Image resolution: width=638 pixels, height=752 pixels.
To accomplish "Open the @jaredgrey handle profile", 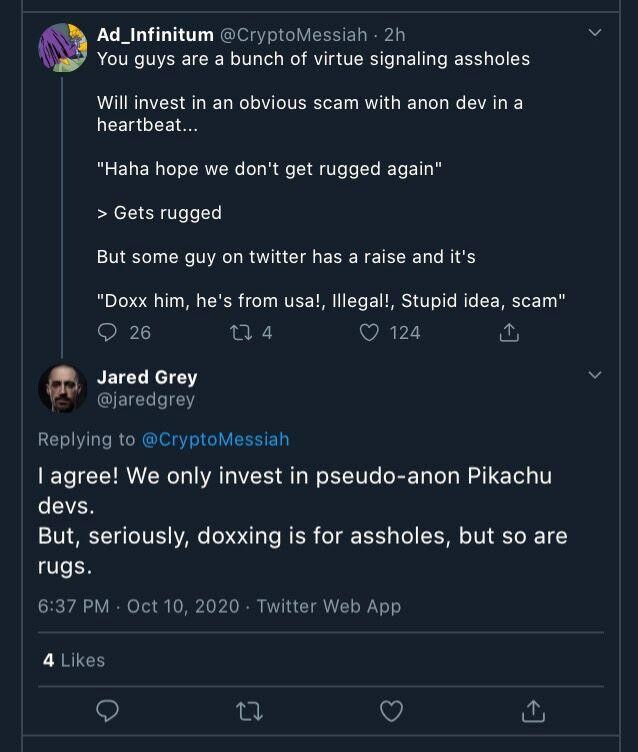I will click(x=146, y=399).
